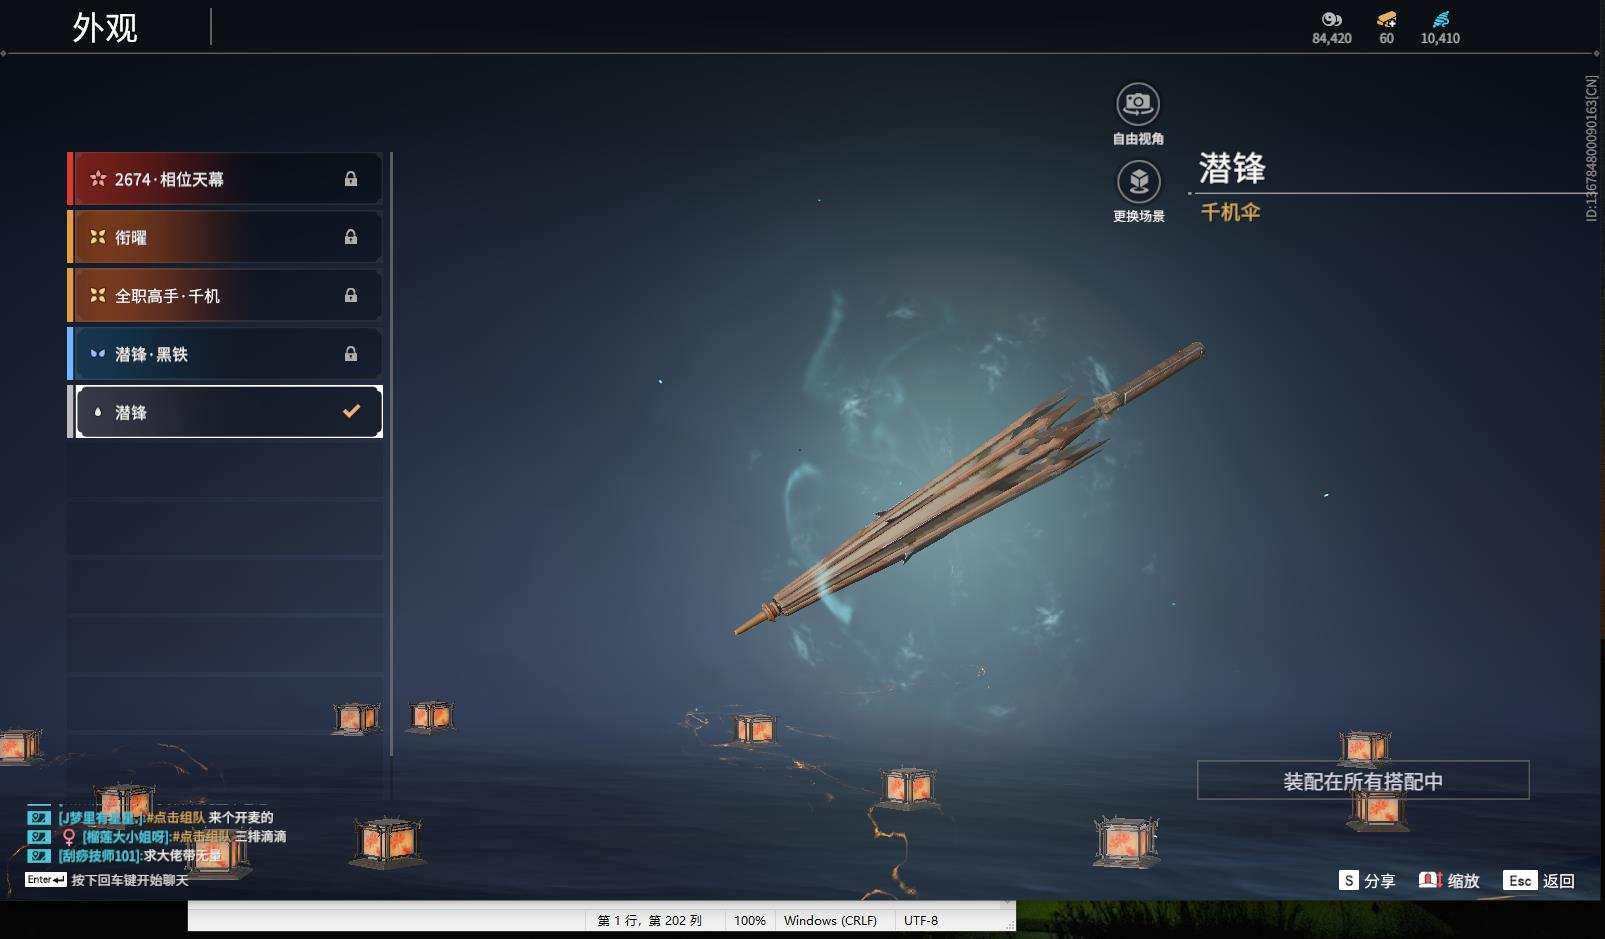Pick the 潜锋·黑铁 skin
Screen dimensions: 1605x939
point(225,353)
